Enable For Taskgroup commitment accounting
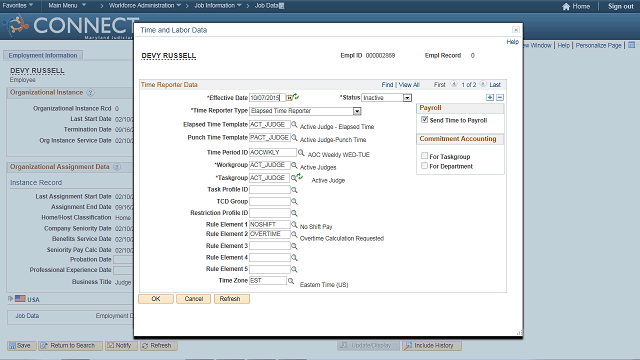Viewport: 640px width, 360px height. coord(424,156)
